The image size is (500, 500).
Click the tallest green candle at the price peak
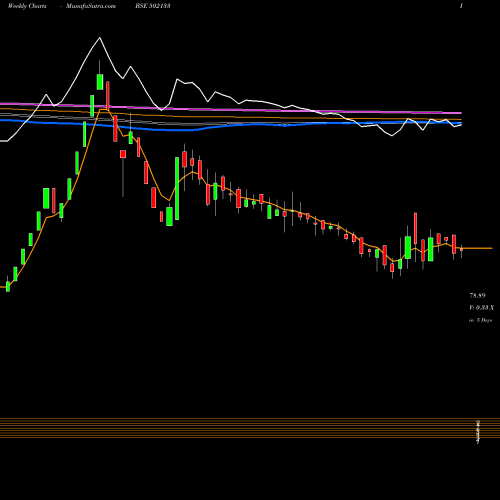[100, 82]
